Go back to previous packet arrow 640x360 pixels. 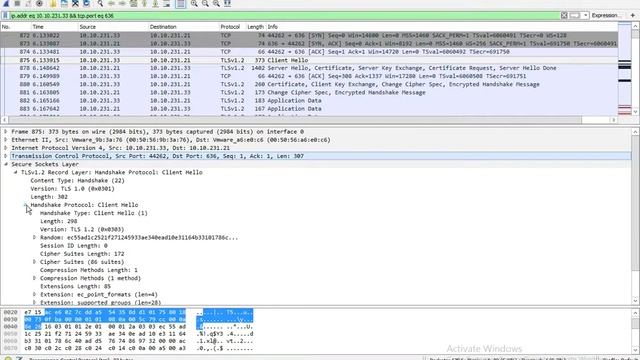tap(111, 3)
